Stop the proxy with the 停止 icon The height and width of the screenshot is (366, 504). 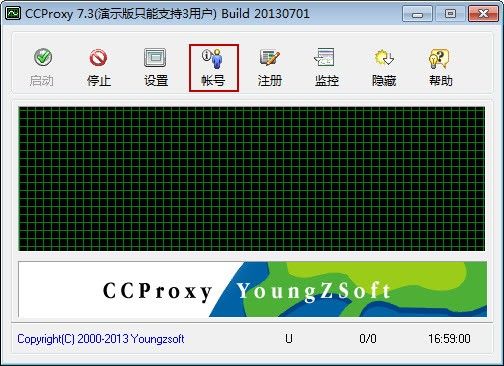click(98, 58)
